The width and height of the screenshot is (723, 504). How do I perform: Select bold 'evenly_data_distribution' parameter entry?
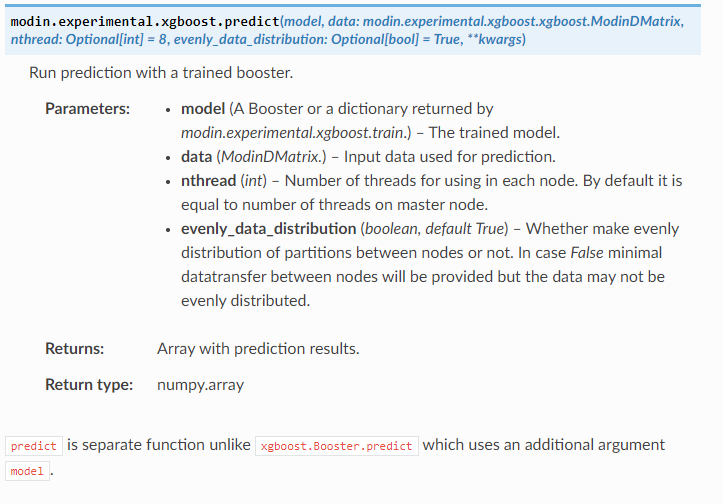[x=268, y=229]
